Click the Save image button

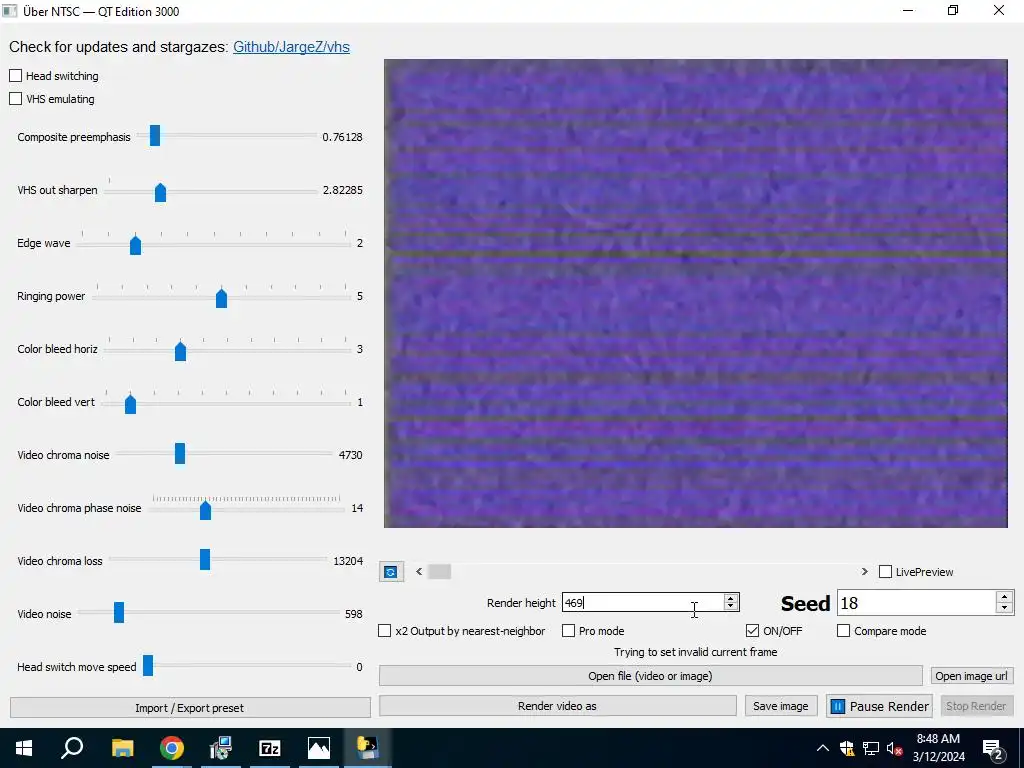tap(780, 706)
